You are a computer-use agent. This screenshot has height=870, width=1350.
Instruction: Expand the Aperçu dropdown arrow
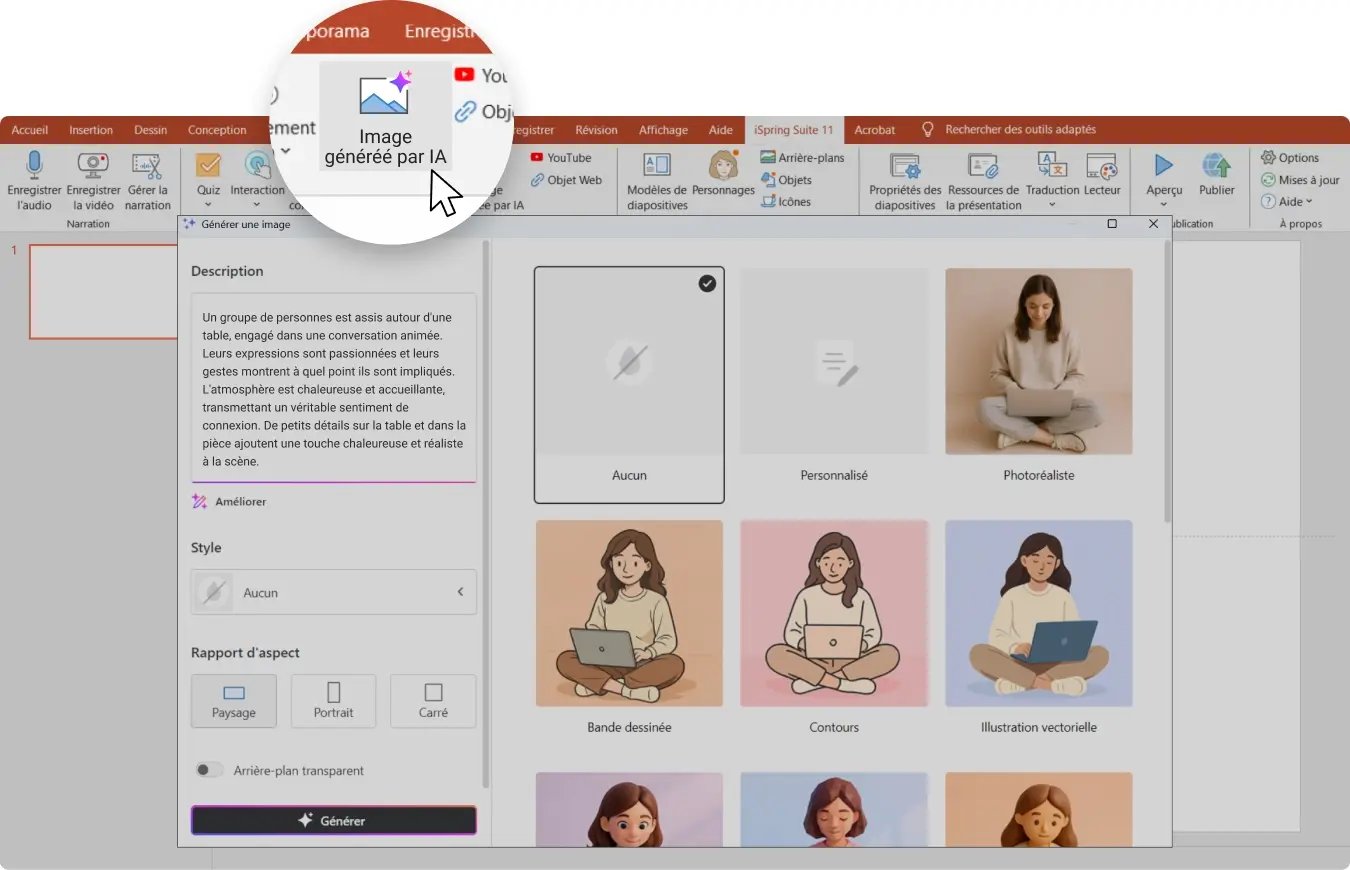[1163, 205]
